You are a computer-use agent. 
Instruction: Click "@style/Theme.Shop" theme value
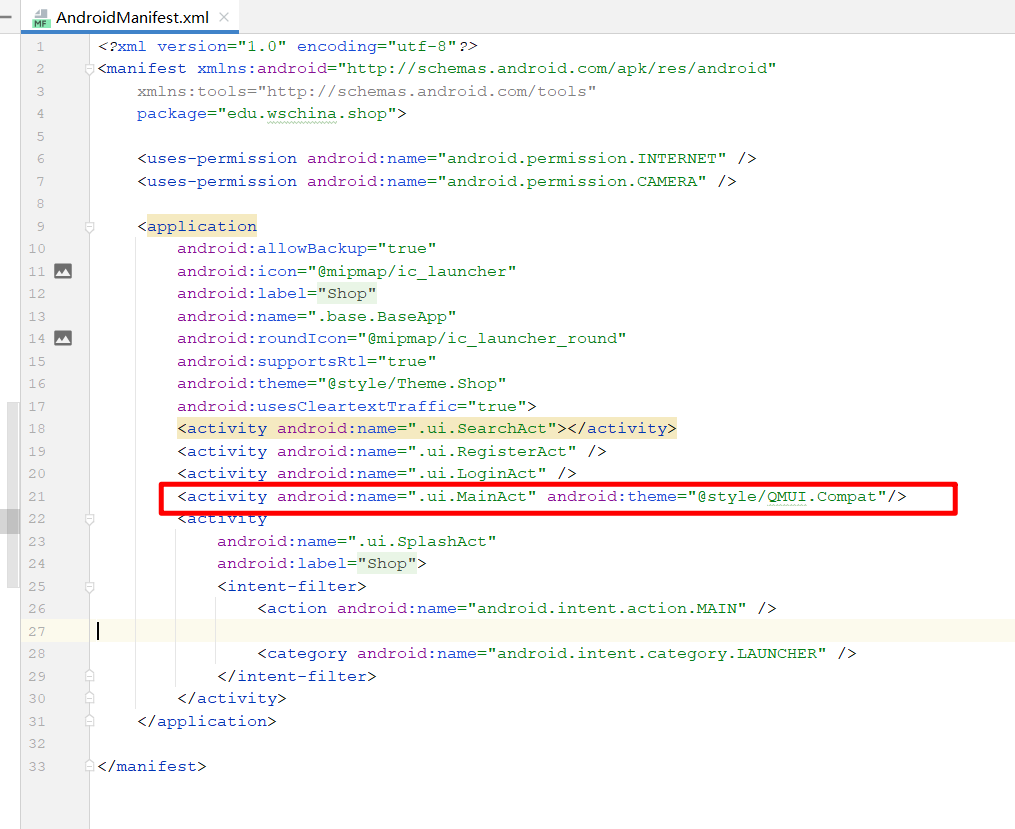(x=412, y=384)
